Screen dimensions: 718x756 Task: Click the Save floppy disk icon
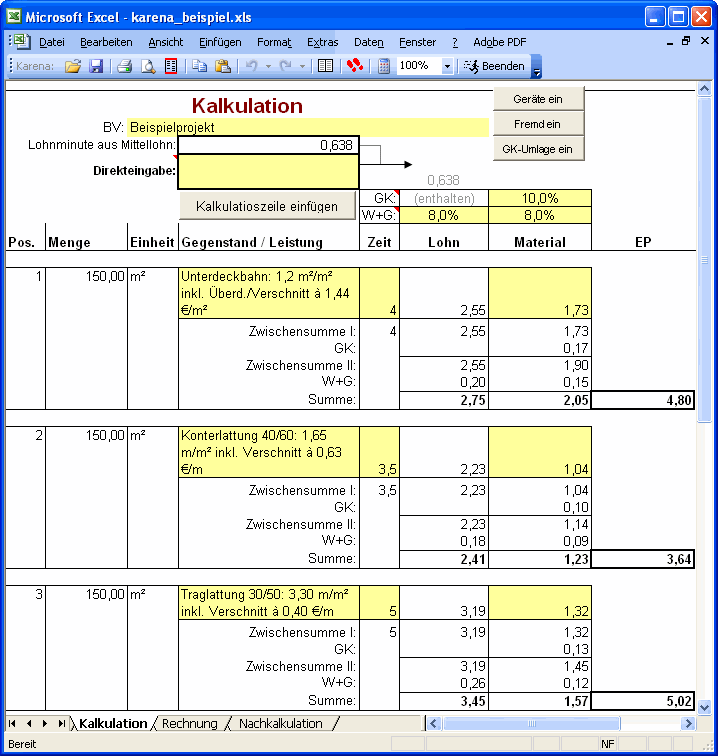(96, 66)
